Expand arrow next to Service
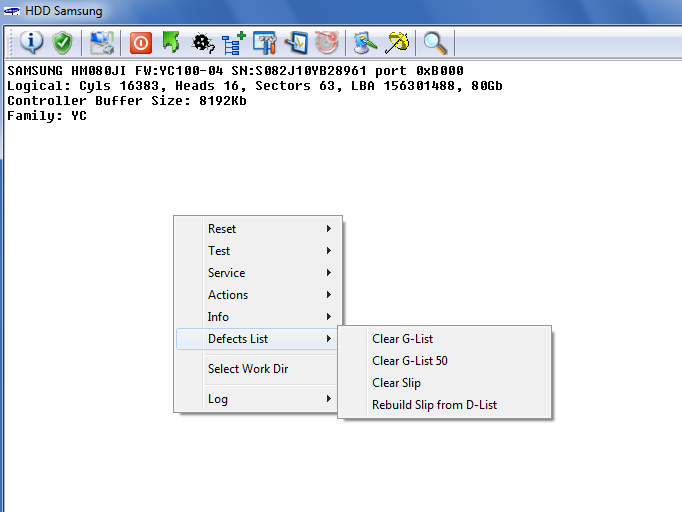Viewport: 682px width, 512px height. (329, 273)
